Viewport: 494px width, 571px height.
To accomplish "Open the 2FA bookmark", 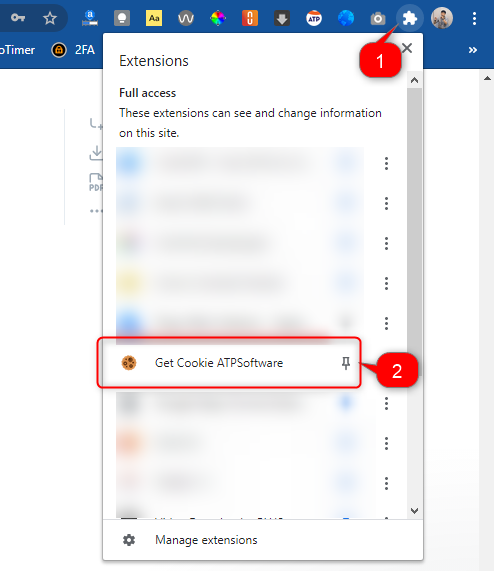I will [x=74, y=50].
